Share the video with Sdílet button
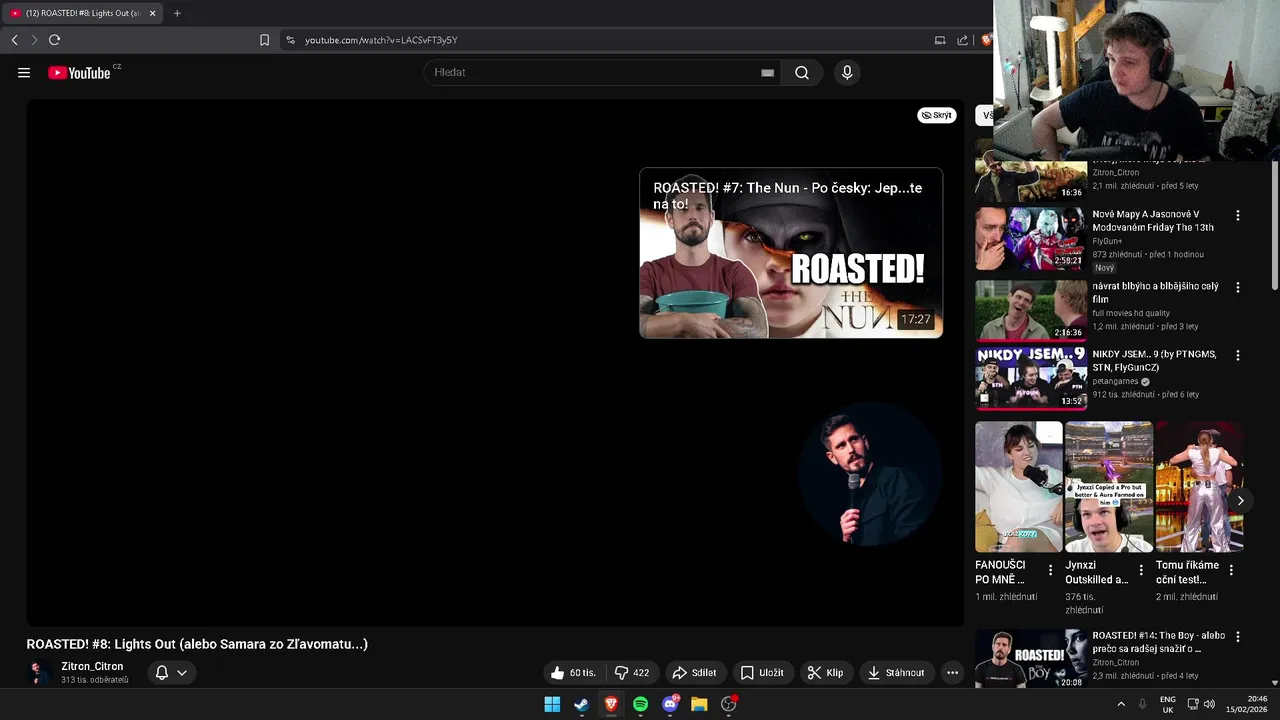The height and width of the screenshot is (720, 1280). click(x=695, y=673)
